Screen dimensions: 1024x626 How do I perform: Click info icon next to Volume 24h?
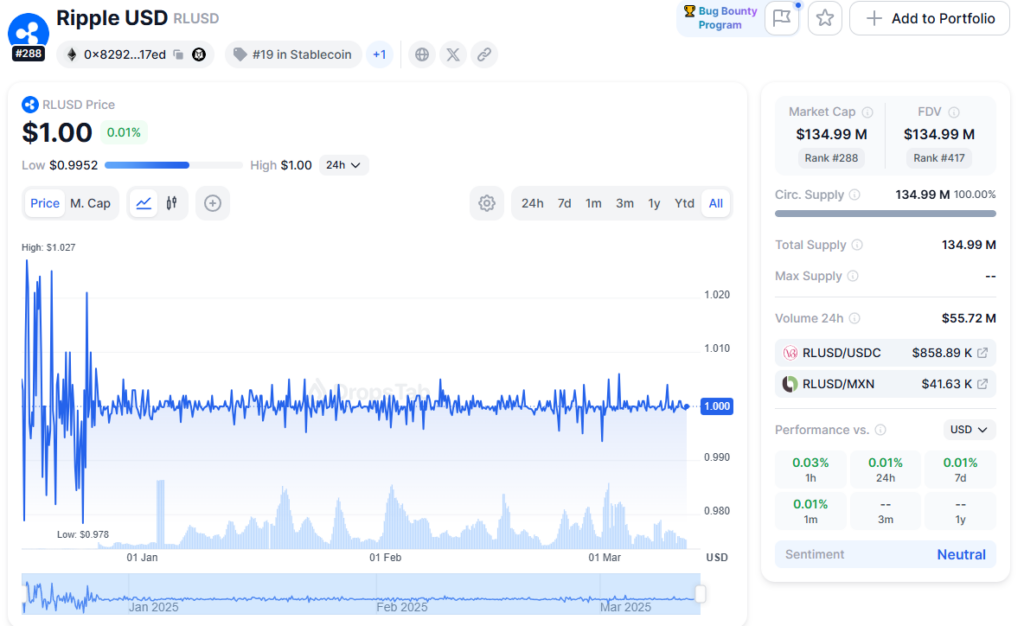[854, 319]
